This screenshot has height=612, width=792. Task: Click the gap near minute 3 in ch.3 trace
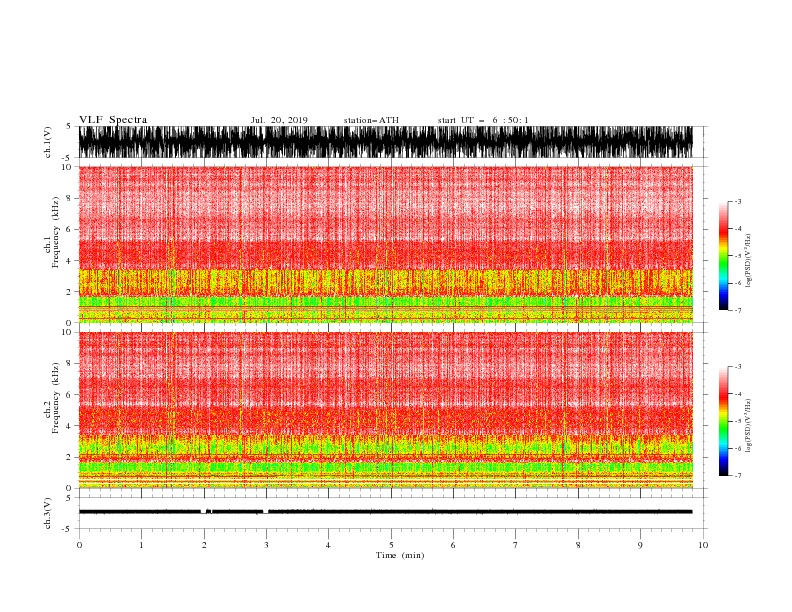[x=266, y=512]
